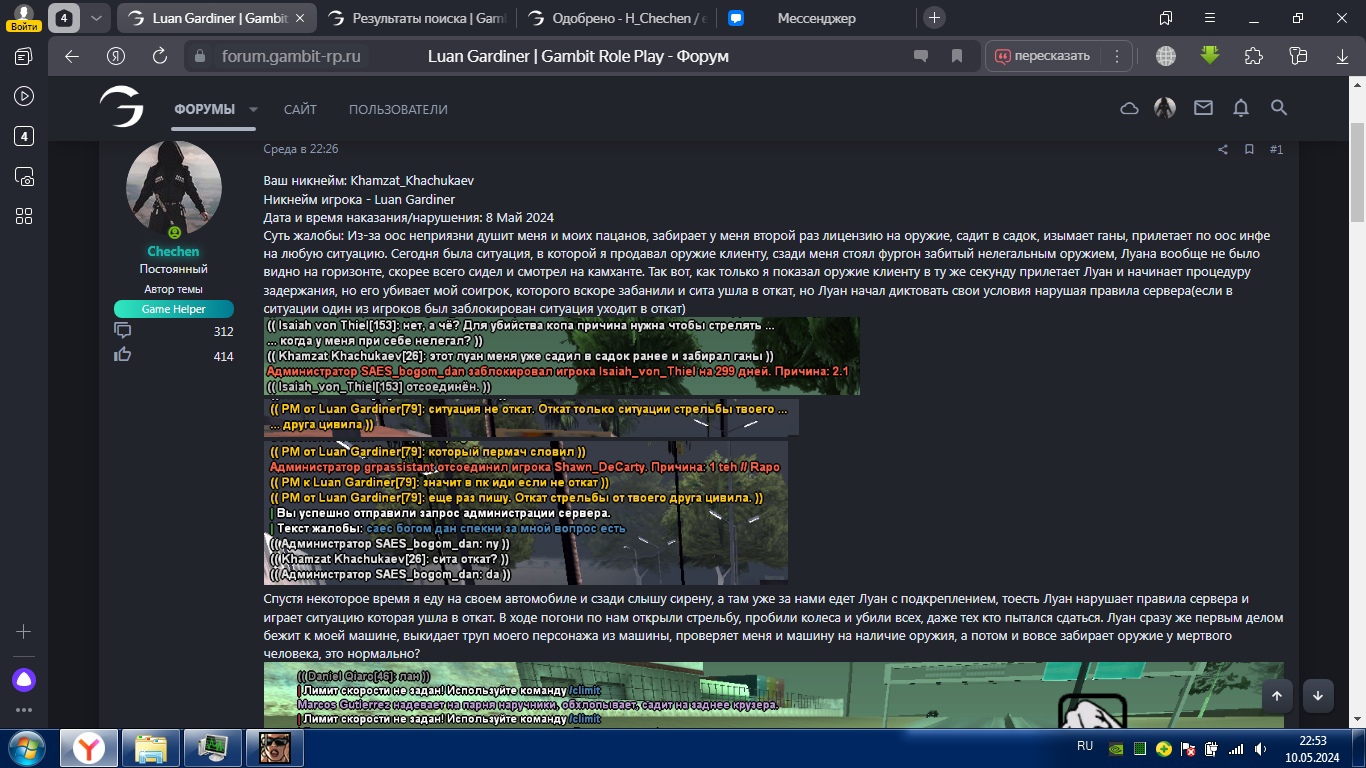Screen dimensions: 1366x768
Task: Click the Chechen author avatar image
Action: [x=173, y=189]
